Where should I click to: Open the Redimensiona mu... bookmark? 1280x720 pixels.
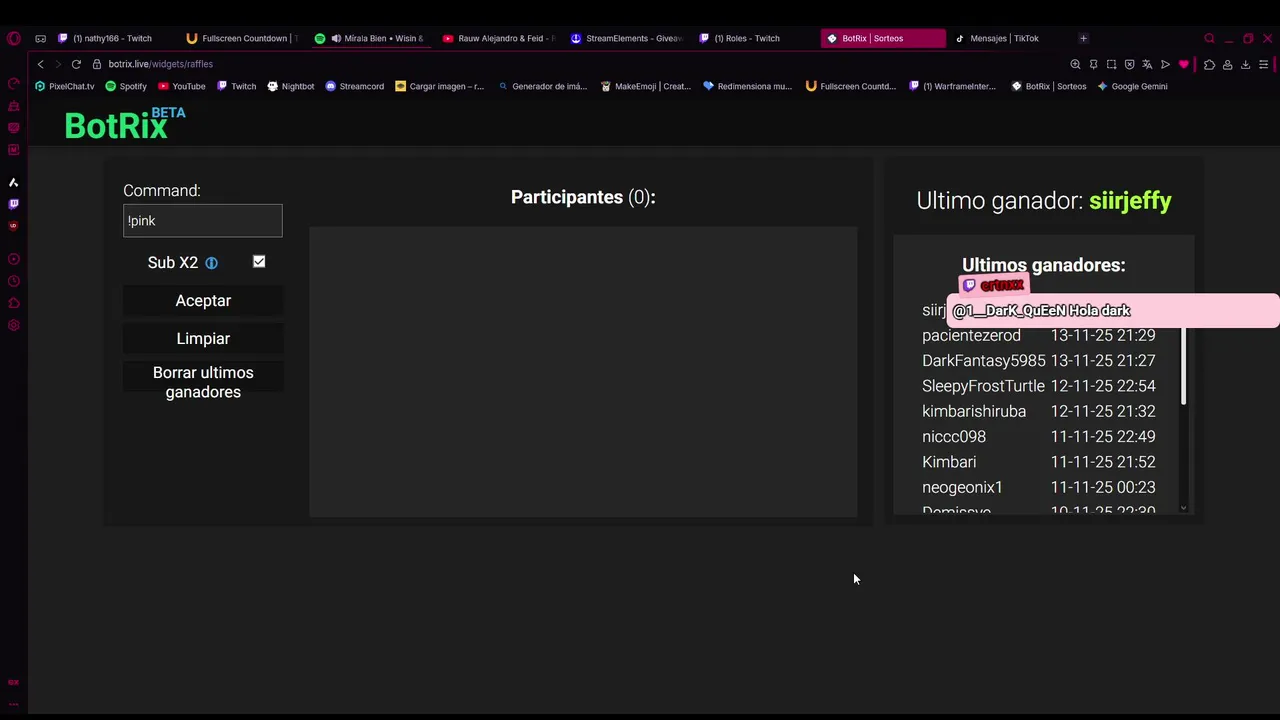(748, 86)
